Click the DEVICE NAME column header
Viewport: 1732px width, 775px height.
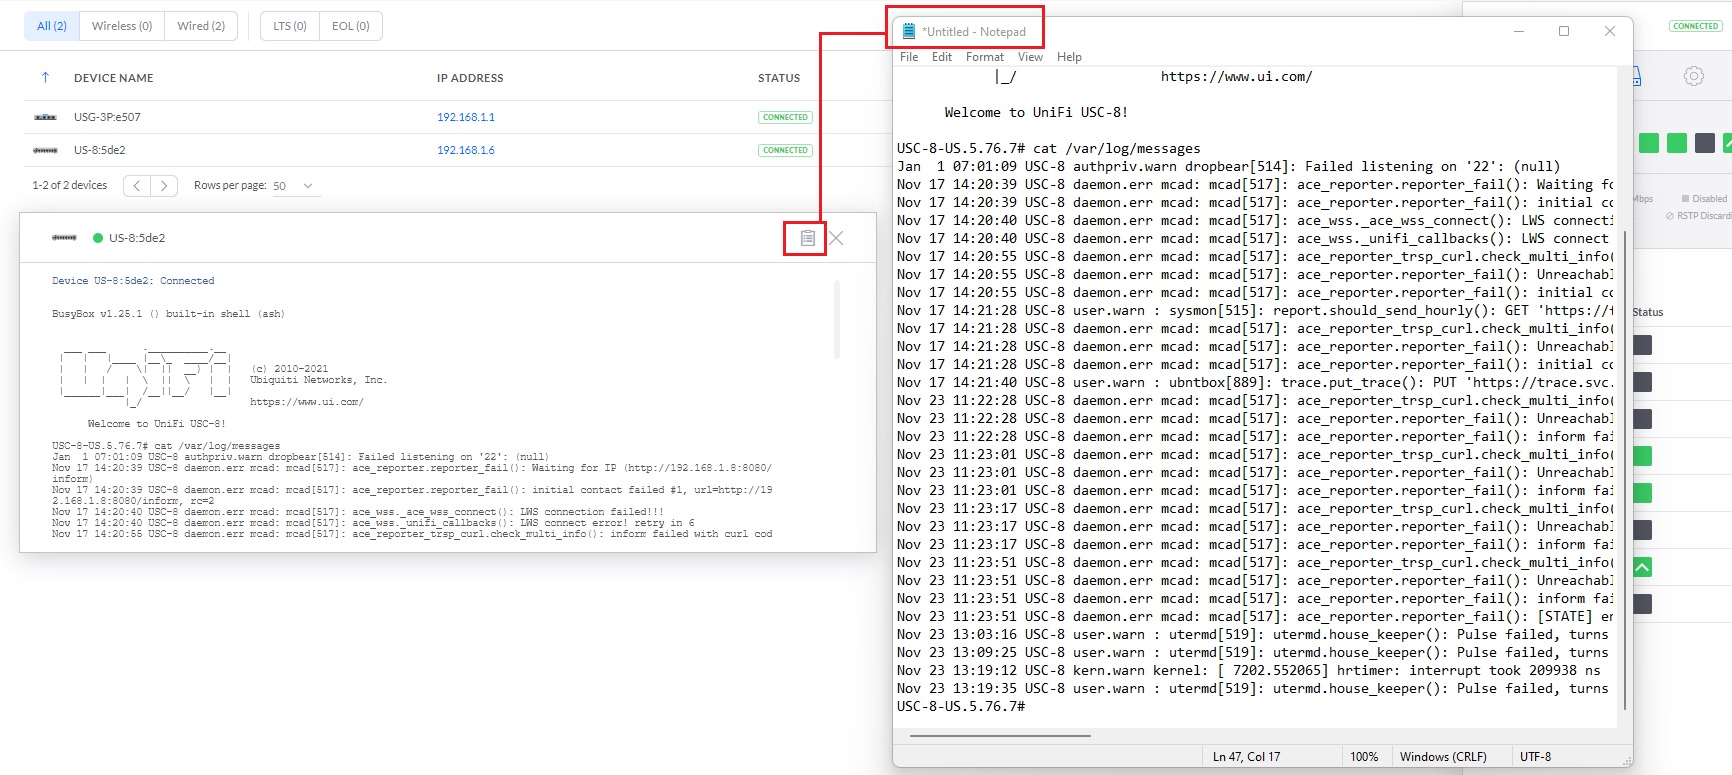[114, 78]
